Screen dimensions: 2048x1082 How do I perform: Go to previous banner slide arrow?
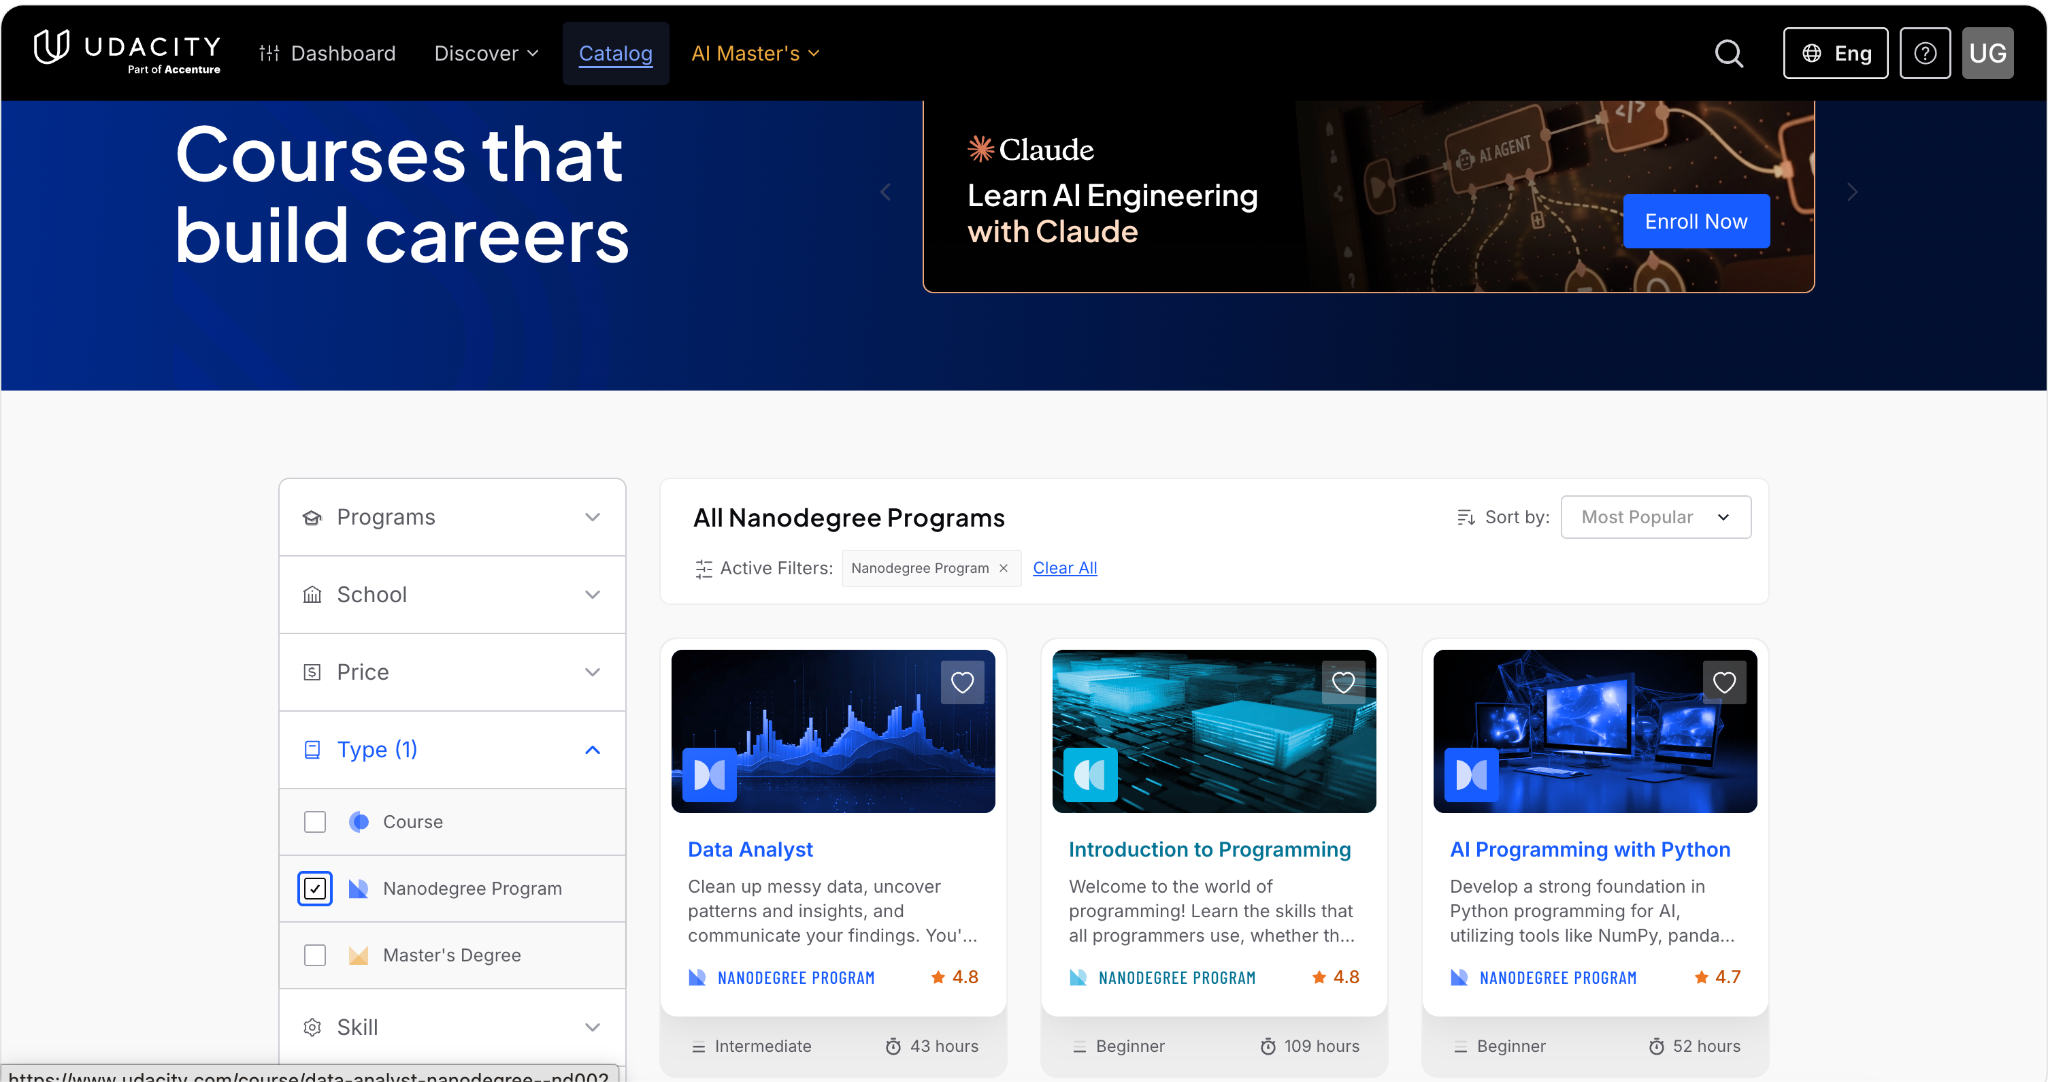pos(885,192)
